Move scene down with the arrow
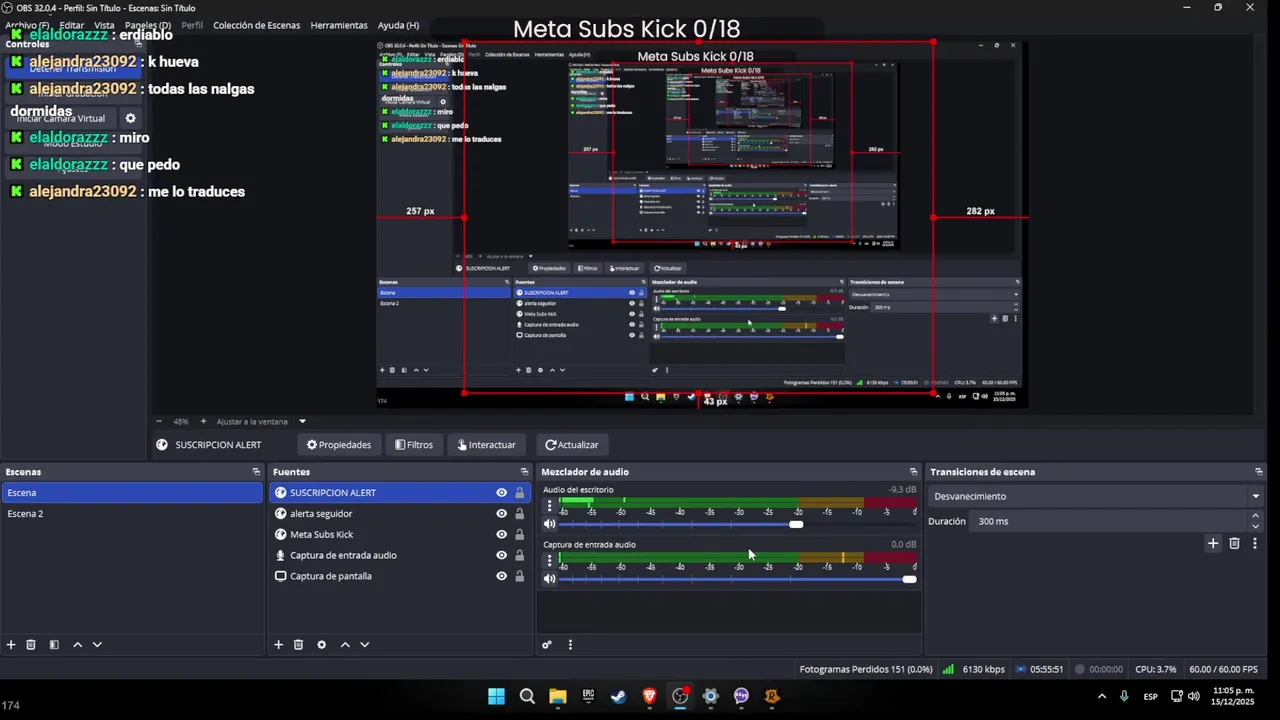Viewport: 1280px width, 720px height. click(x=97, y=645)
